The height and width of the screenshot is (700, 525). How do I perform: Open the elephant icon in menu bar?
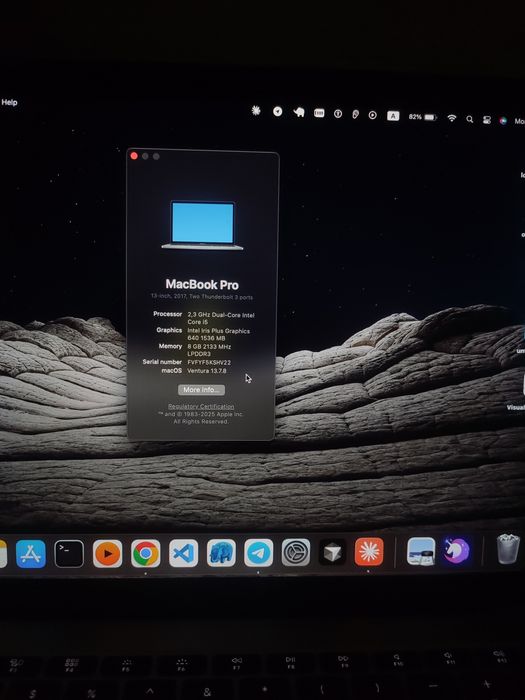click(x=299, y=112)
